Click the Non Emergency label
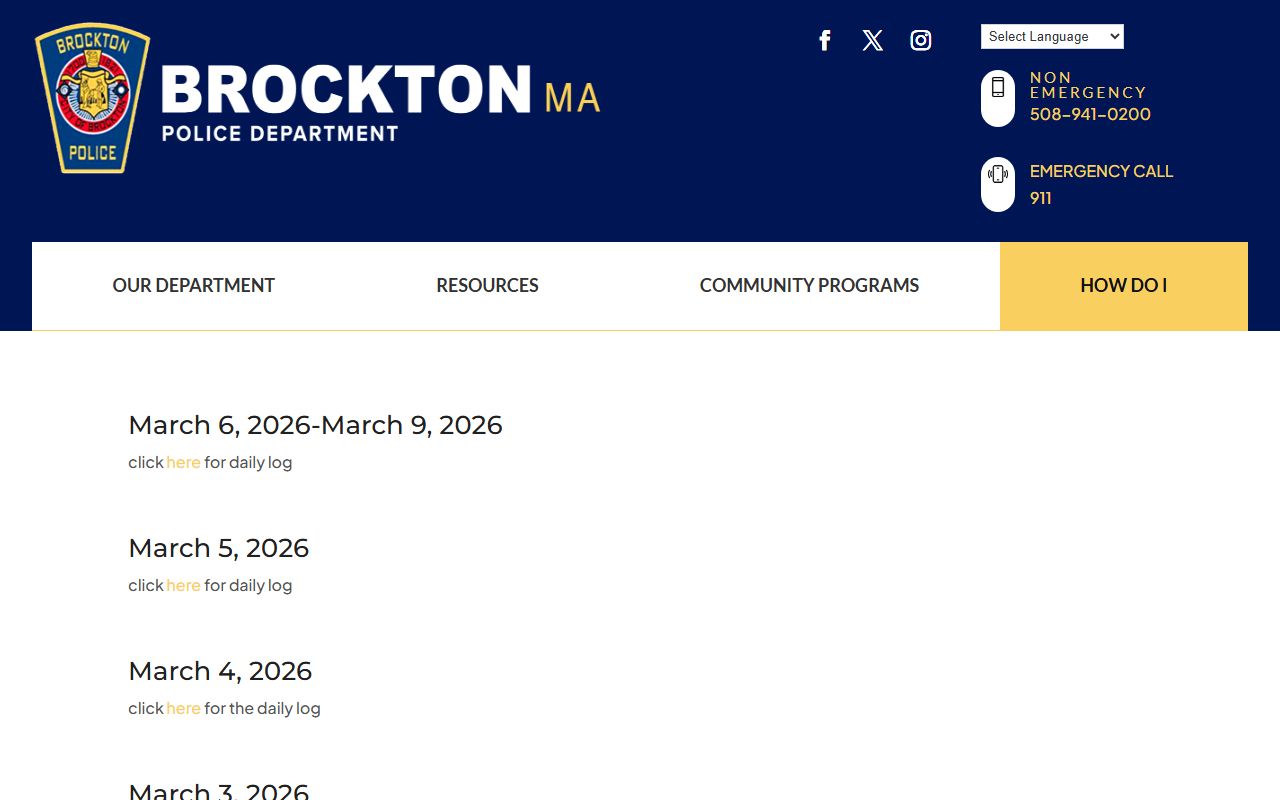1280x800 pixels. [x=1088, y=84]
